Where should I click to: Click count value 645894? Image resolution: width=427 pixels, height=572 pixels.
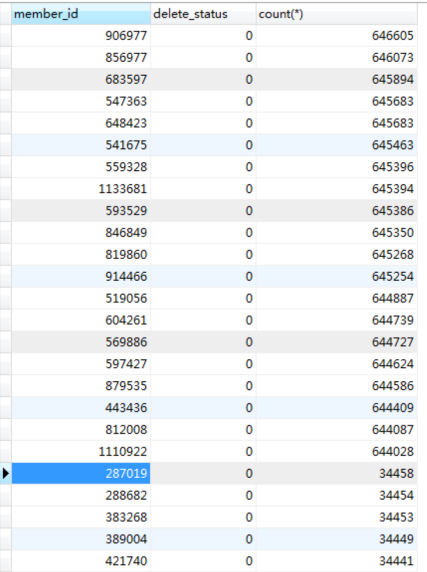click(x=393, y=80)
